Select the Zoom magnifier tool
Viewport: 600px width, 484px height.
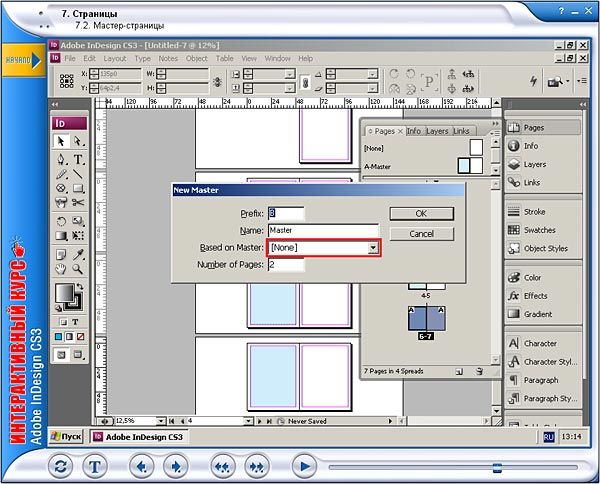[78, 269]
